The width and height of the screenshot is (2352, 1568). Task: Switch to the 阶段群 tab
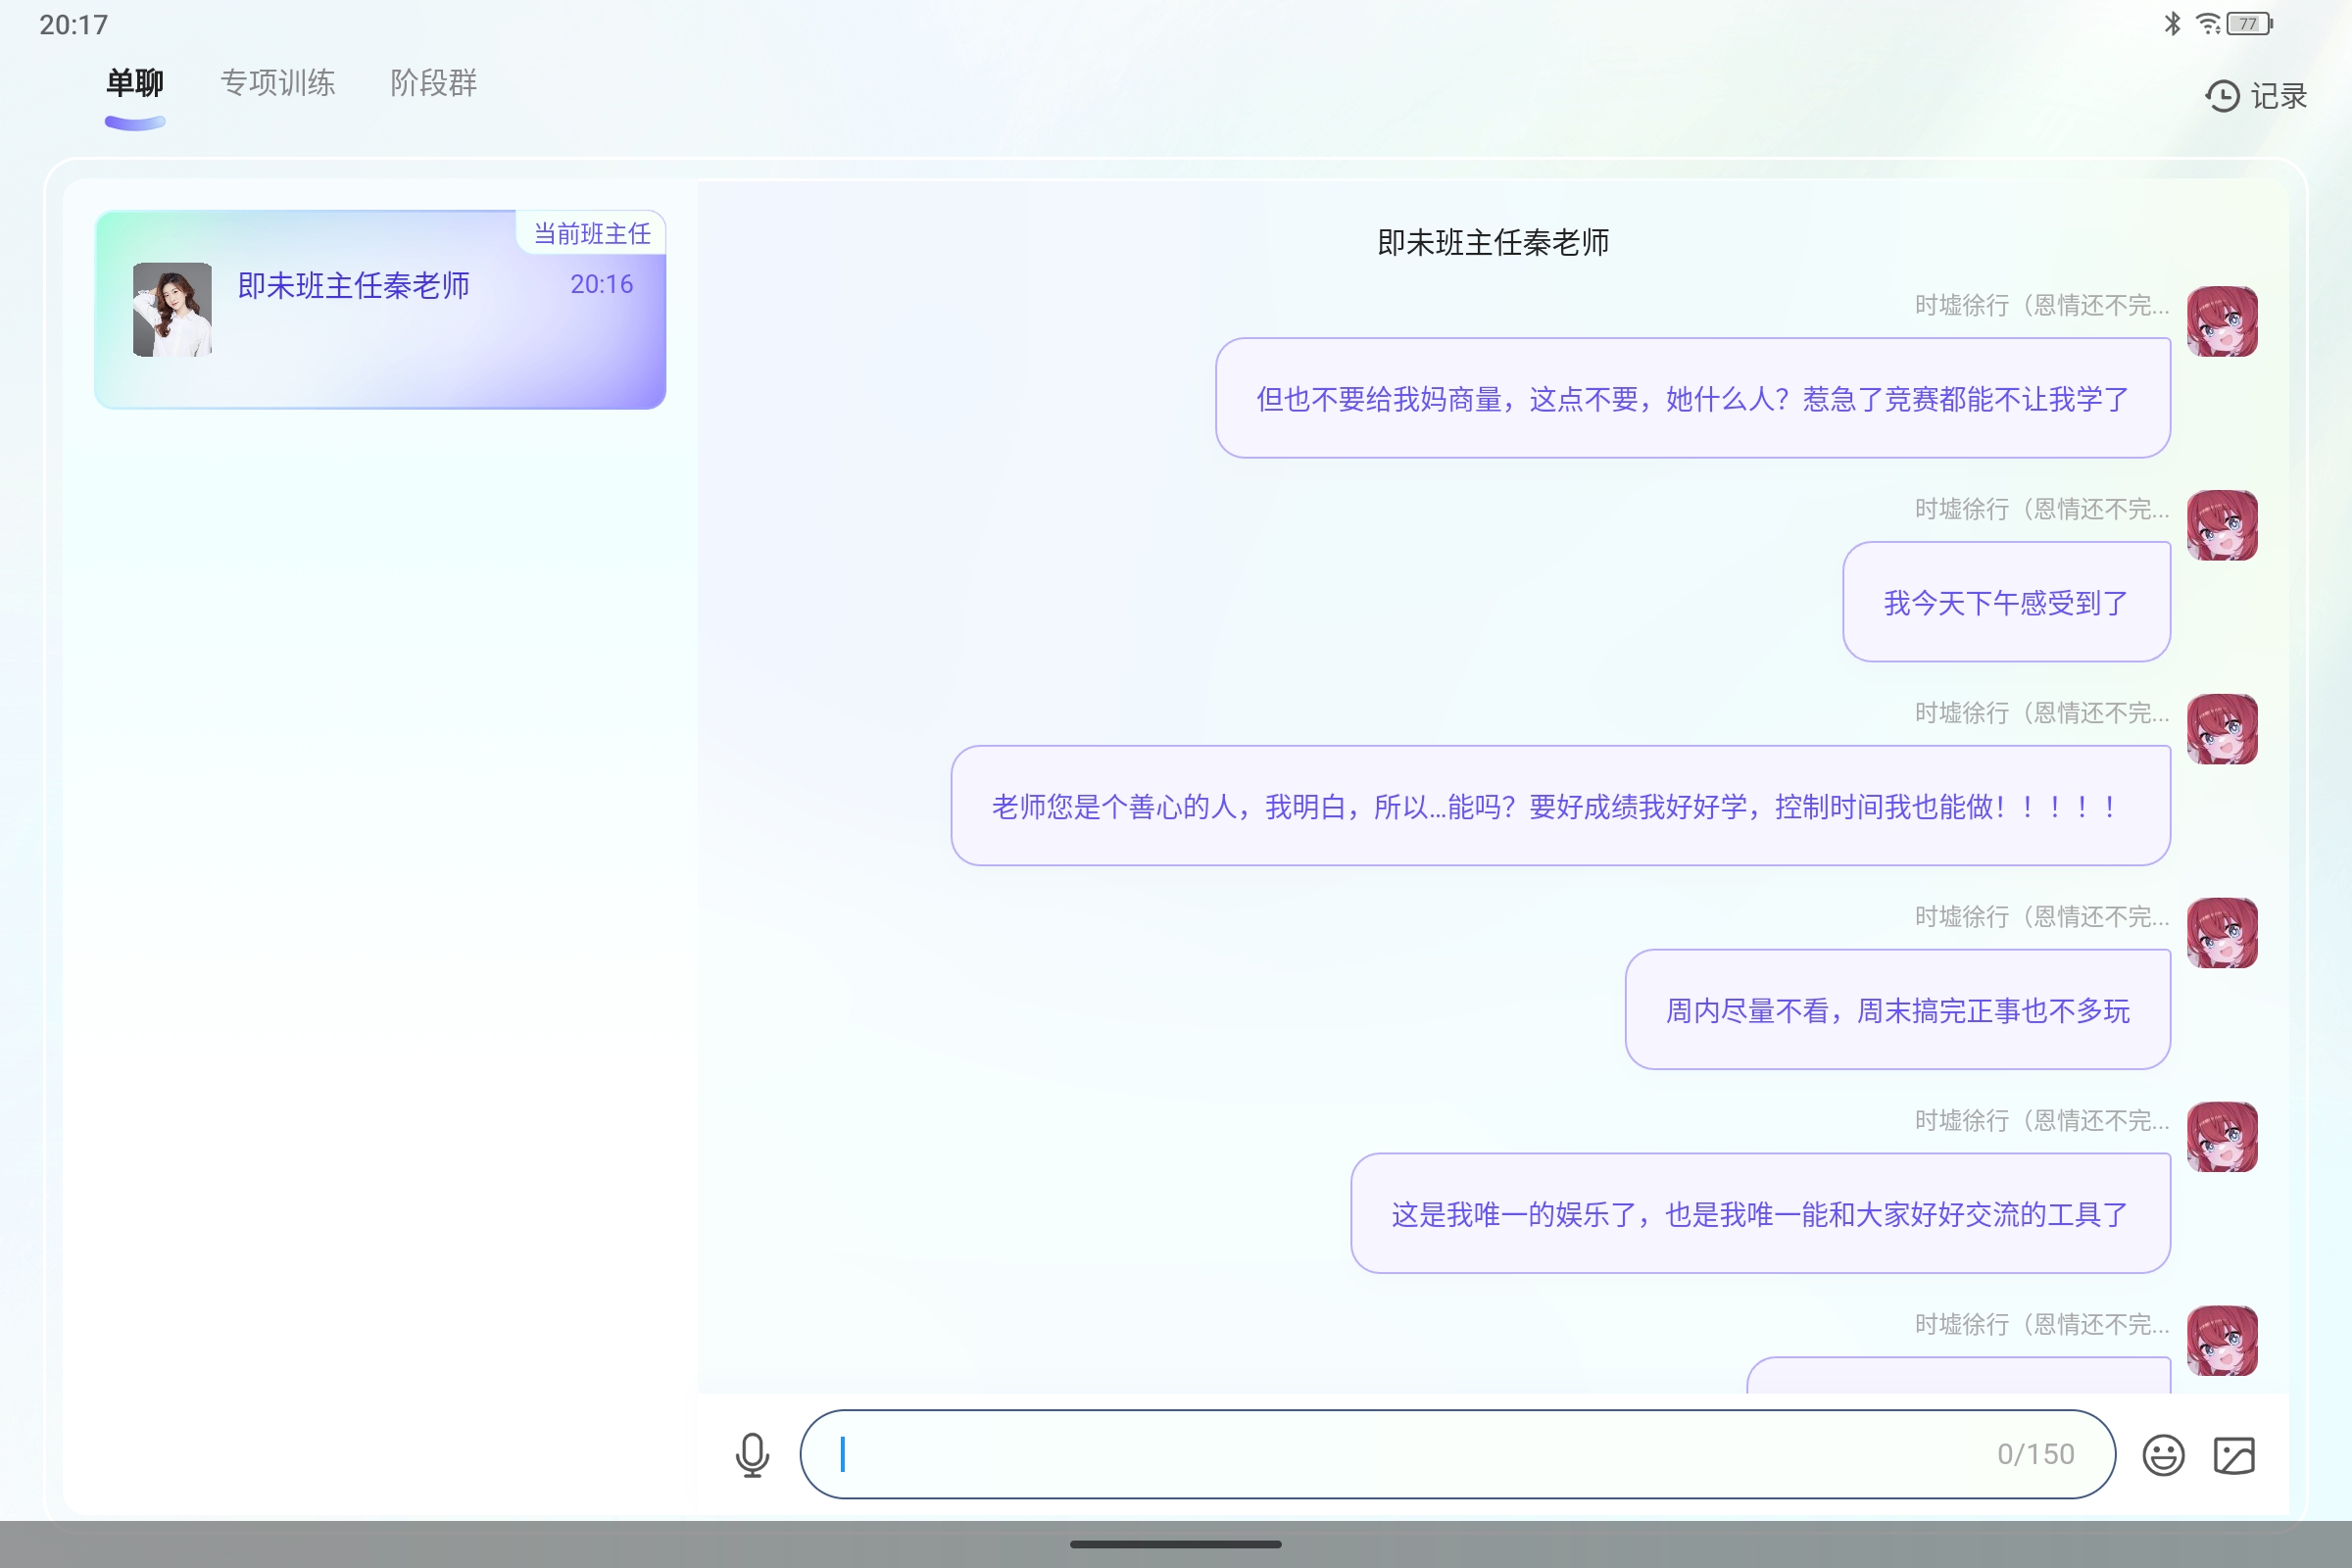pos(433,83)
